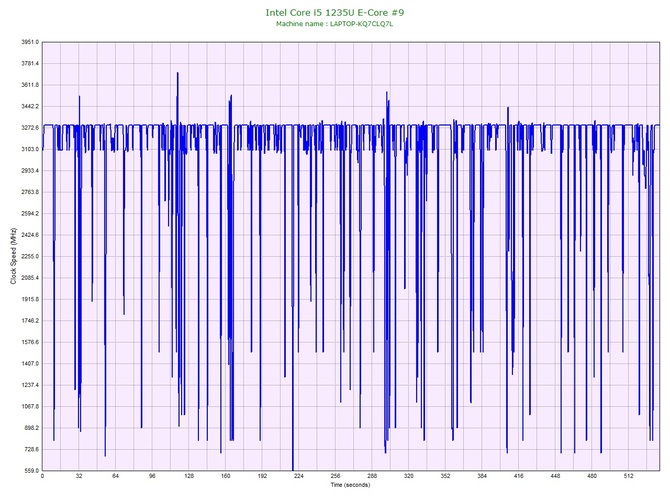Click the 32 tick on time axis
Image resolution: width=670 pixels, height=502 pixels.
pyautogui.click(x=79, y=476)
